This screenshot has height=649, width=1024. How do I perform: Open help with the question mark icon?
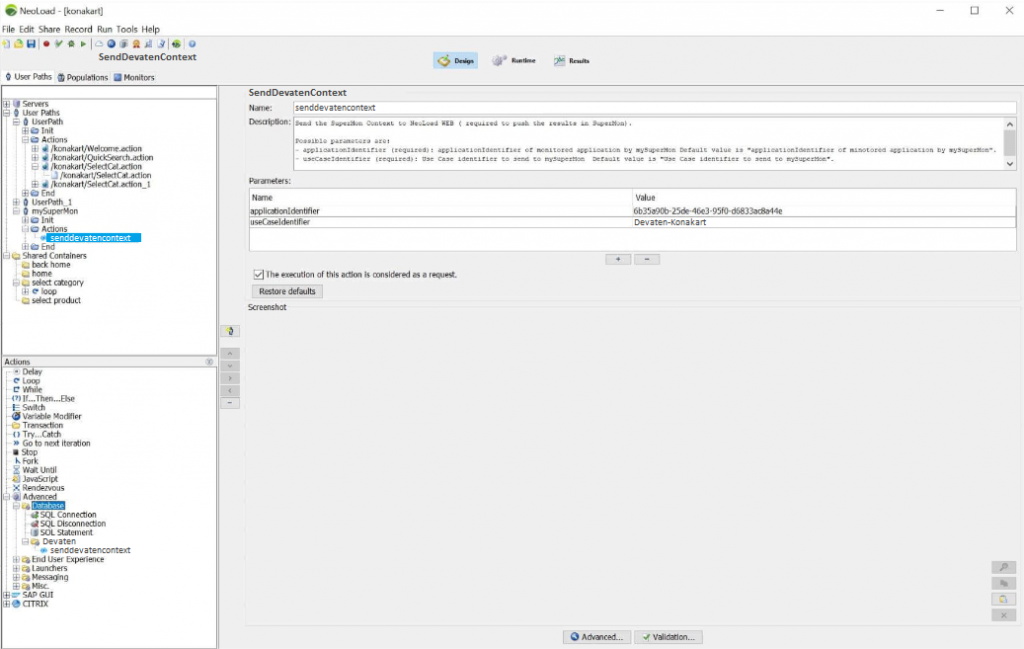coord(192,44)
